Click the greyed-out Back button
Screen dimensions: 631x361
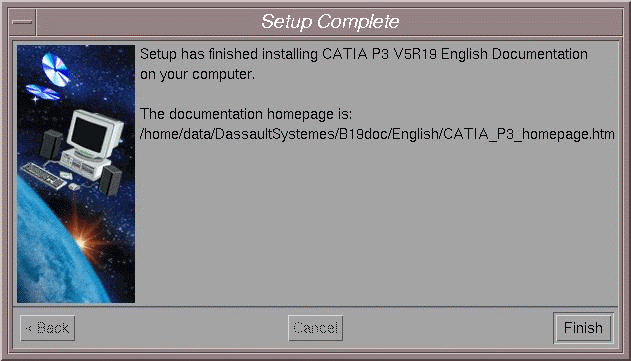[47, 328]
